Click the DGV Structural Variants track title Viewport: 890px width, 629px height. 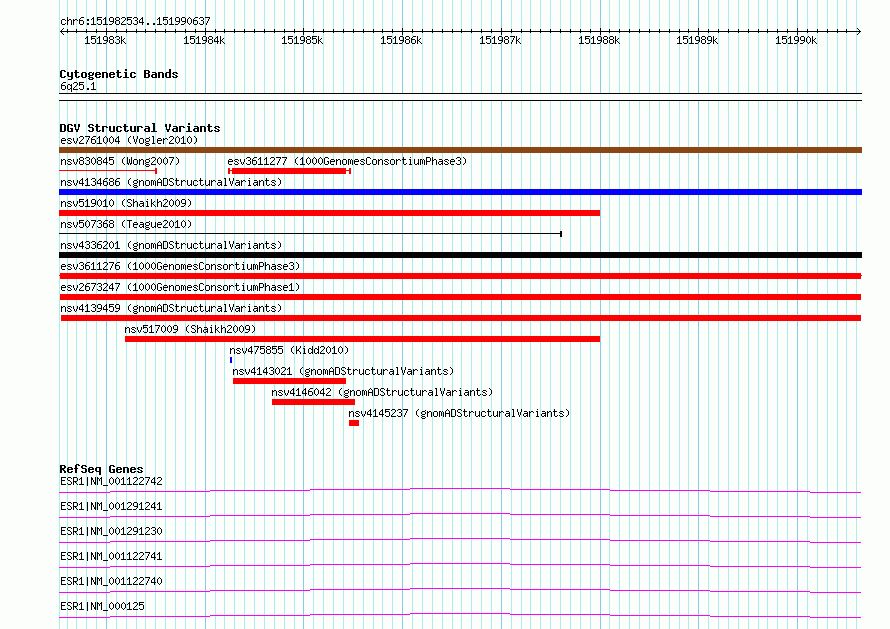click(140, 128)
